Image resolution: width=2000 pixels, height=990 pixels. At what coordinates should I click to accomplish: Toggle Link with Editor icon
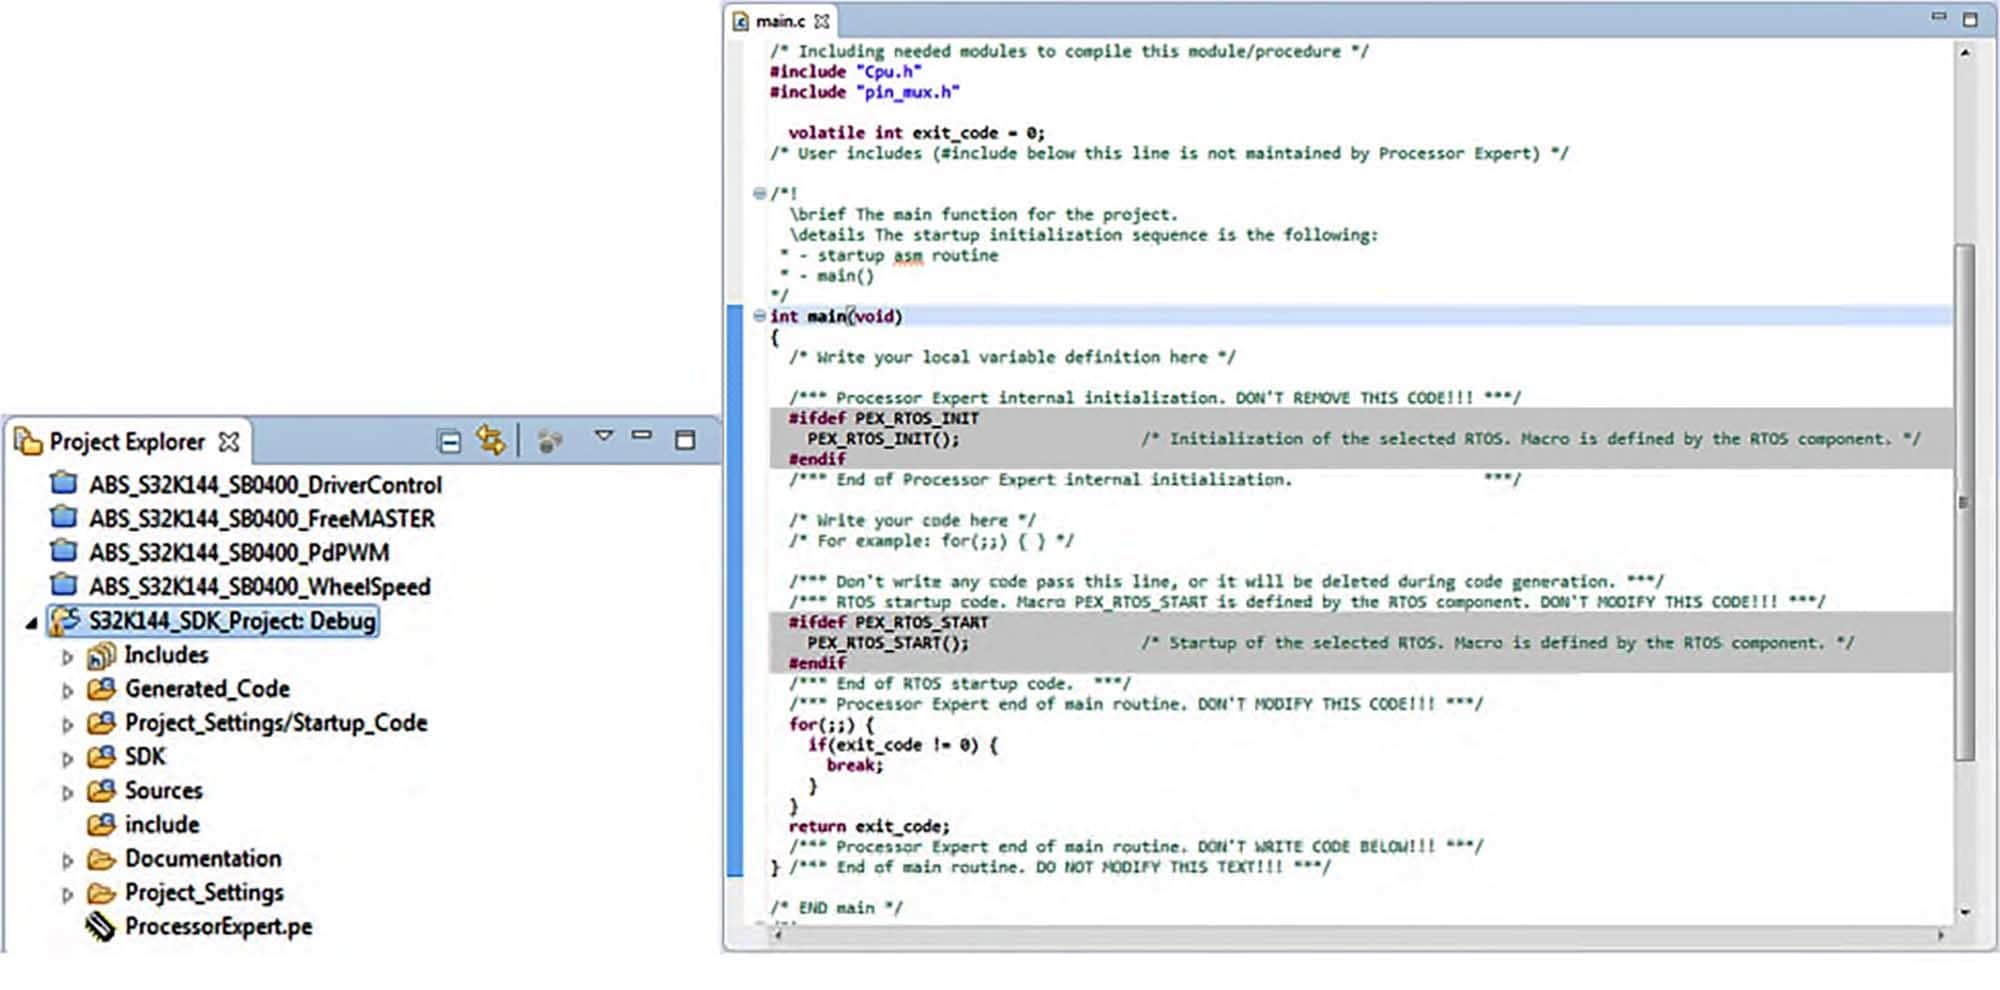pyautogui.click(x=491, y=440)
